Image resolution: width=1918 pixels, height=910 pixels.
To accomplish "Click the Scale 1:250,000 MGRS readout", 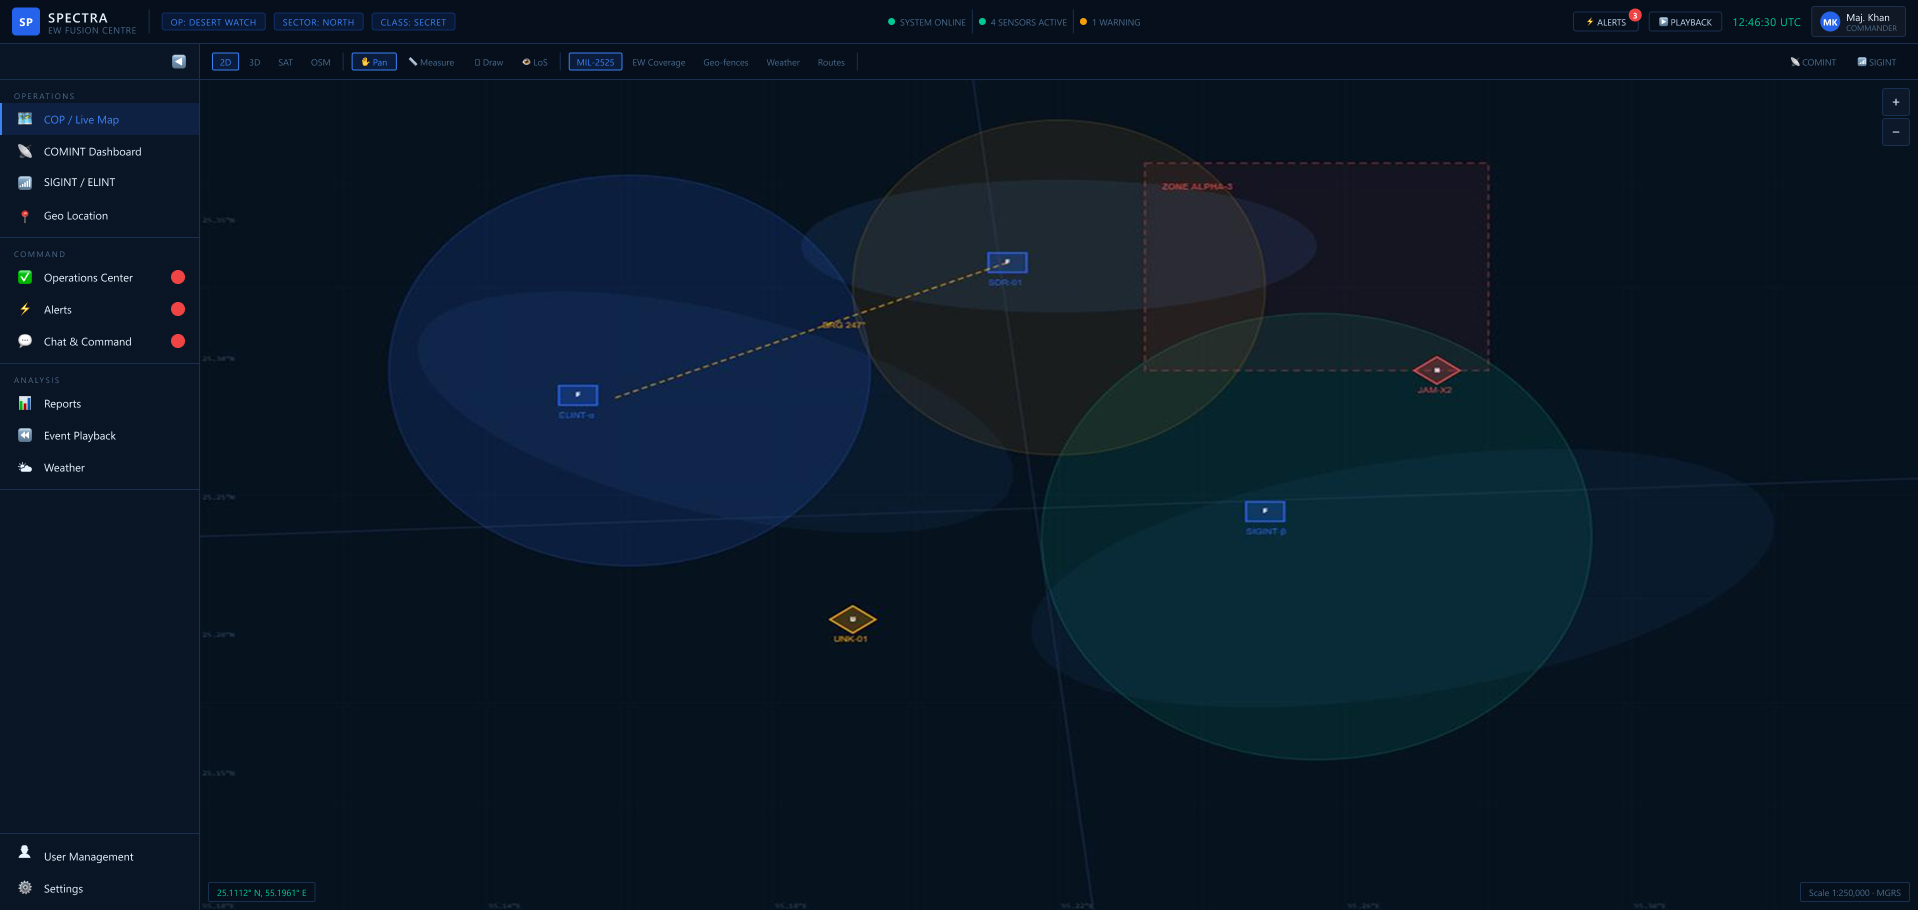I will point(1854,892).
